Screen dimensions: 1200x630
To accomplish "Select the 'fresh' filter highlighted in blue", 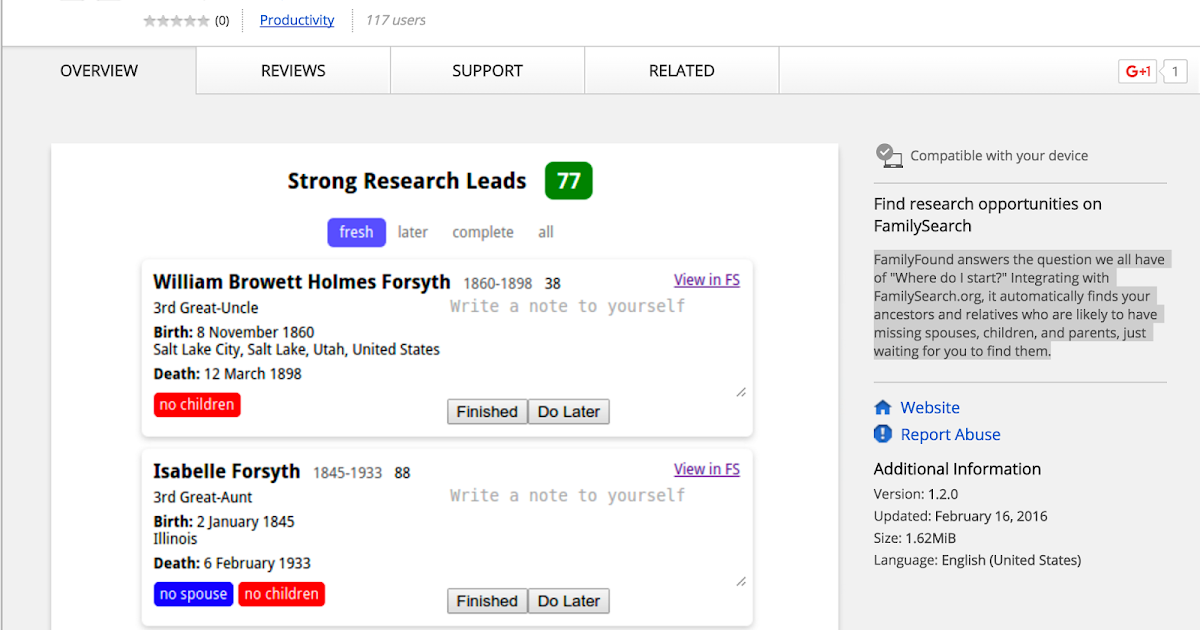I will (356, 232).
